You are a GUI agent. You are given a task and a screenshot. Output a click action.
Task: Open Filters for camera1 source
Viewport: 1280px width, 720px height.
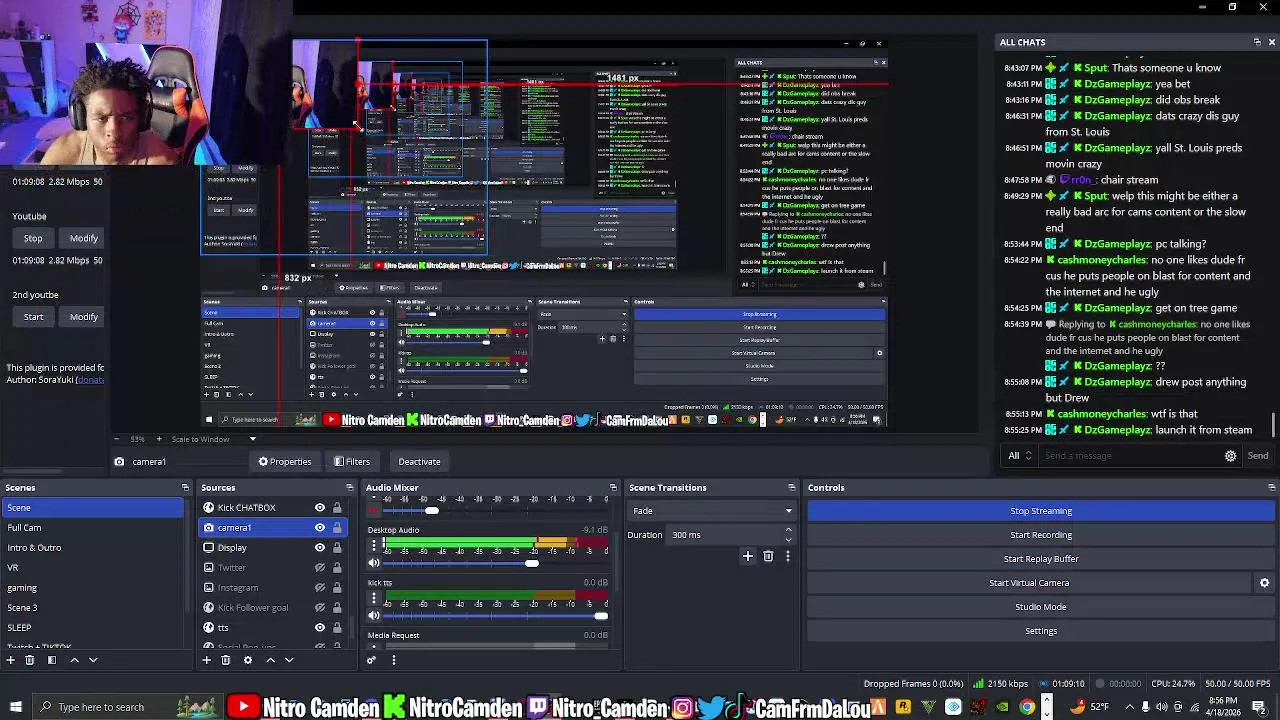352,462
